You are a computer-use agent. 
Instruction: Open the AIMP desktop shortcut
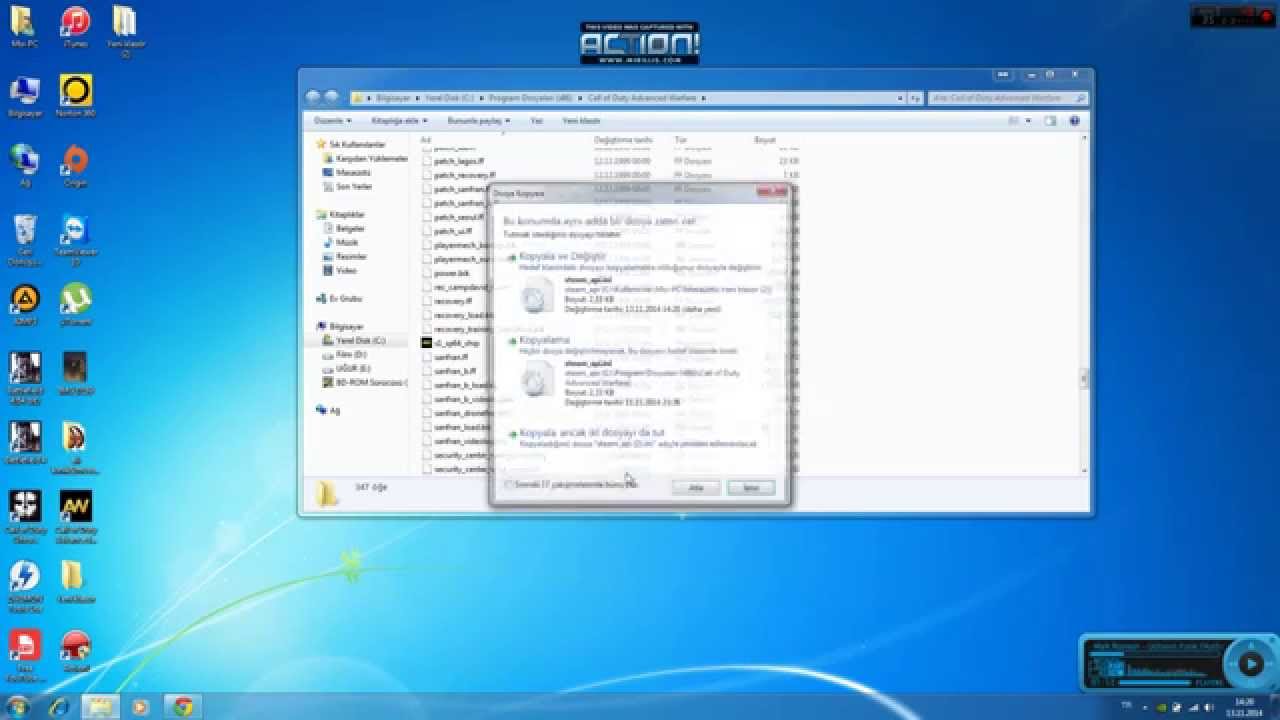24,305
